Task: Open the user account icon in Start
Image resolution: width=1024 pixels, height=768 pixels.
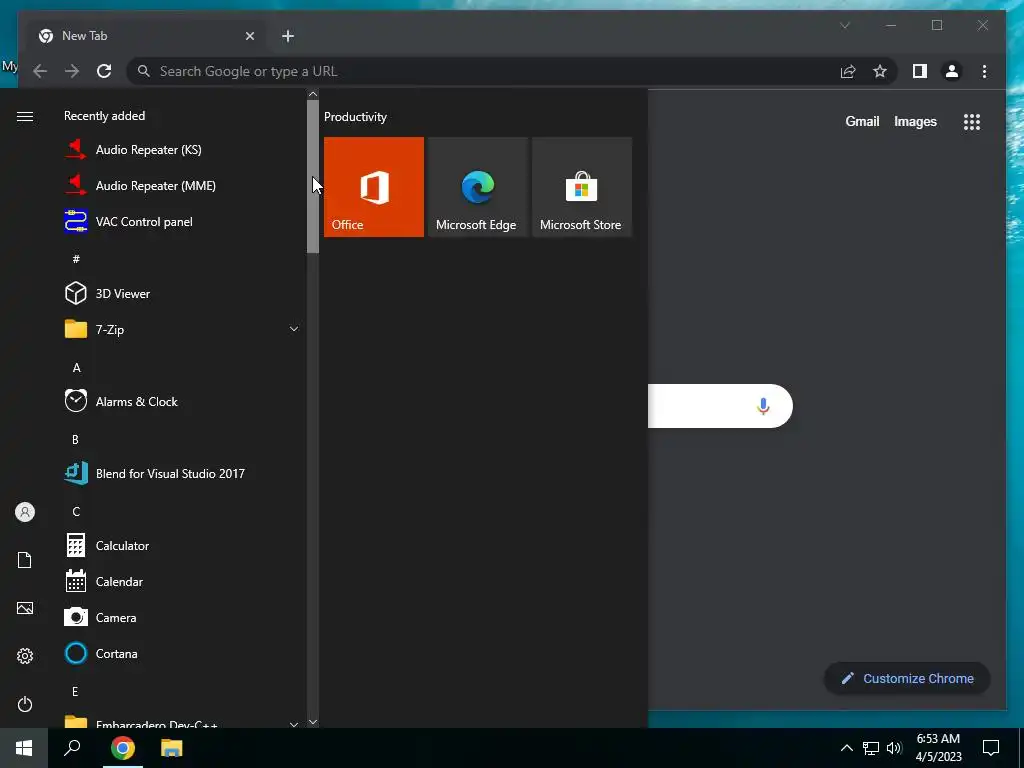Action: click(25, 512)
